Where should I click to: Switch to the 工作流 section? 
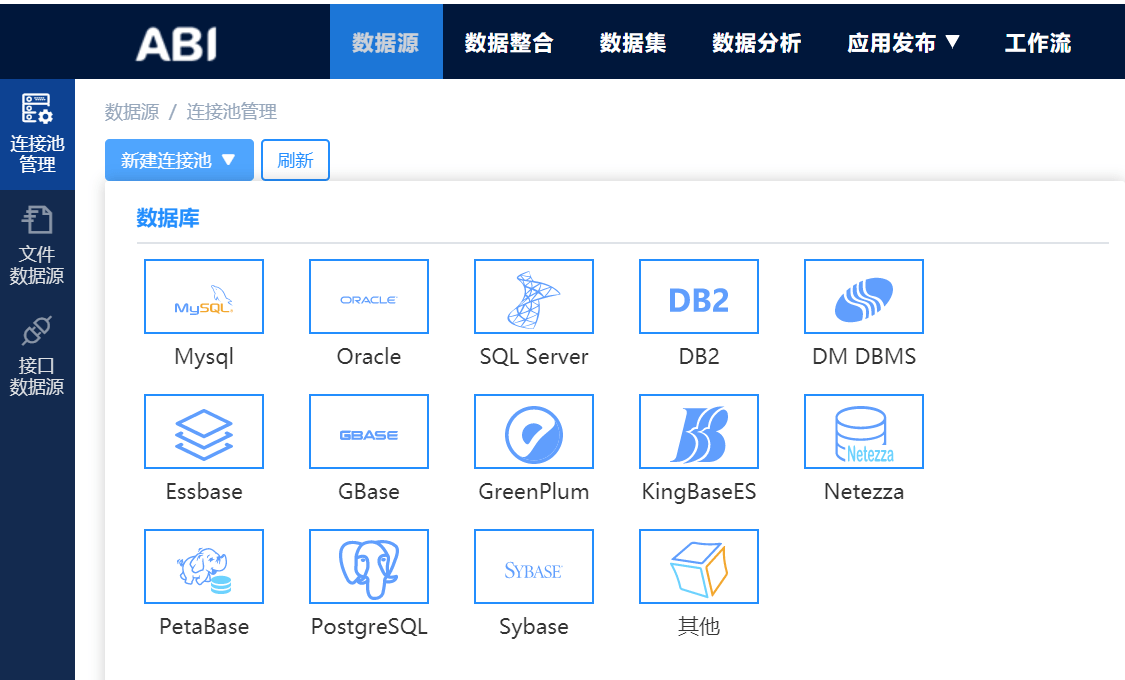[x=1038, y=42]
